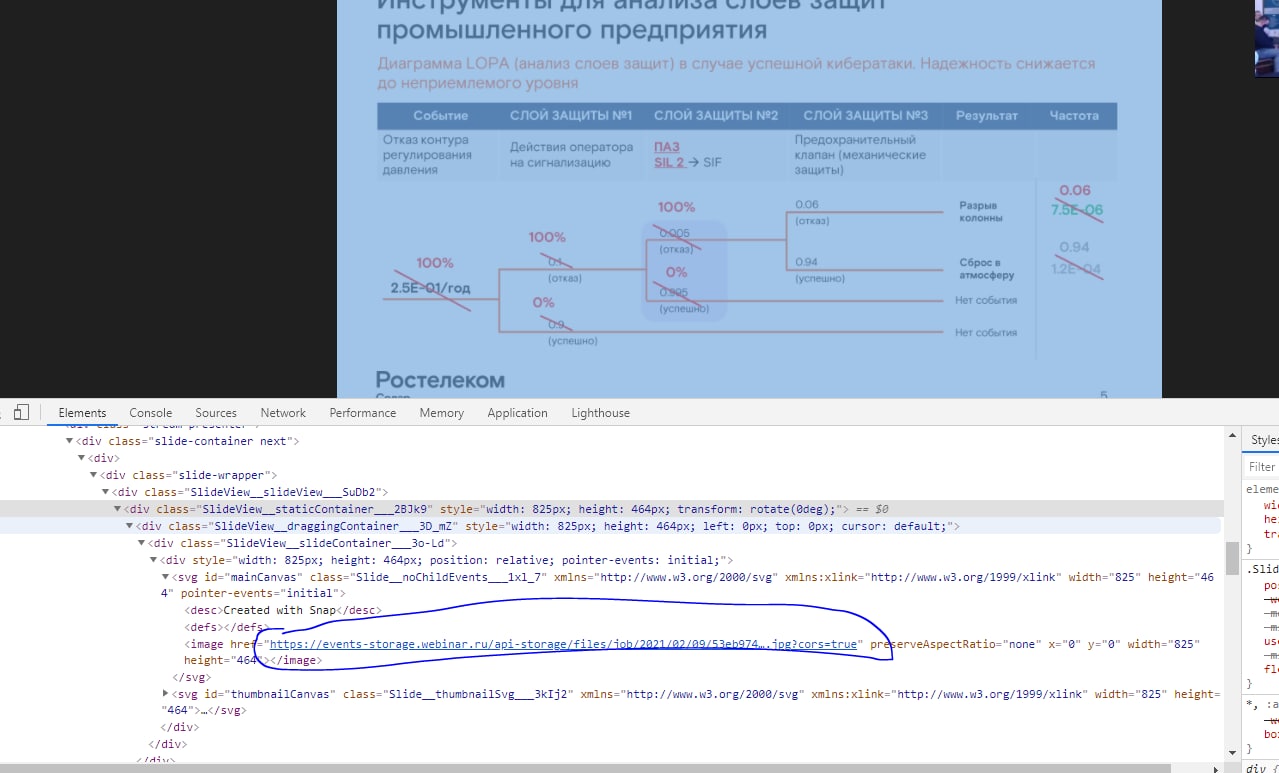Open the Lighthouse tab
The width and height of the screenshot is (1279, 773).
click(600, 413)
